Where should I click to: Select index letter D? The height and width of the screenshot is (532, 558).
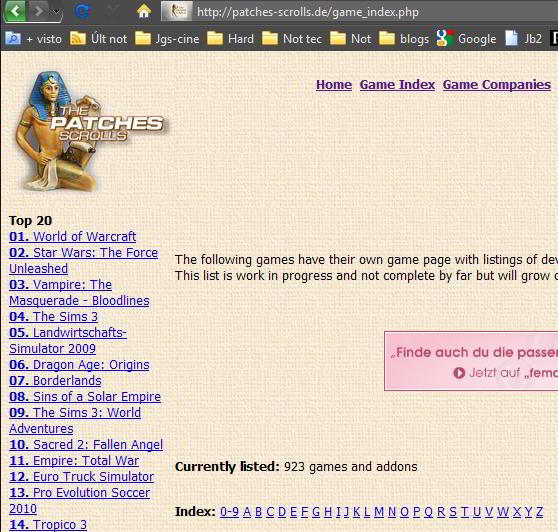282,512
